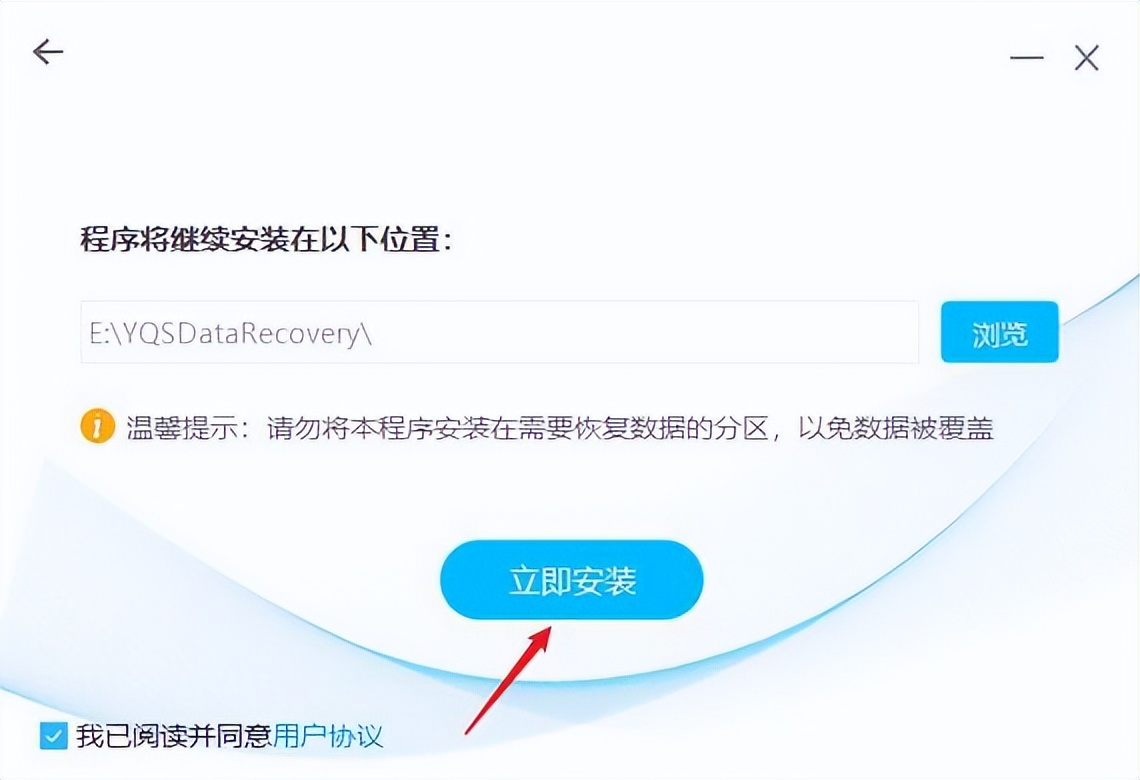This screenshot has height=780, width=1140.
Task: Close the installer with the X icon
Action: [x=1087, y=57]
